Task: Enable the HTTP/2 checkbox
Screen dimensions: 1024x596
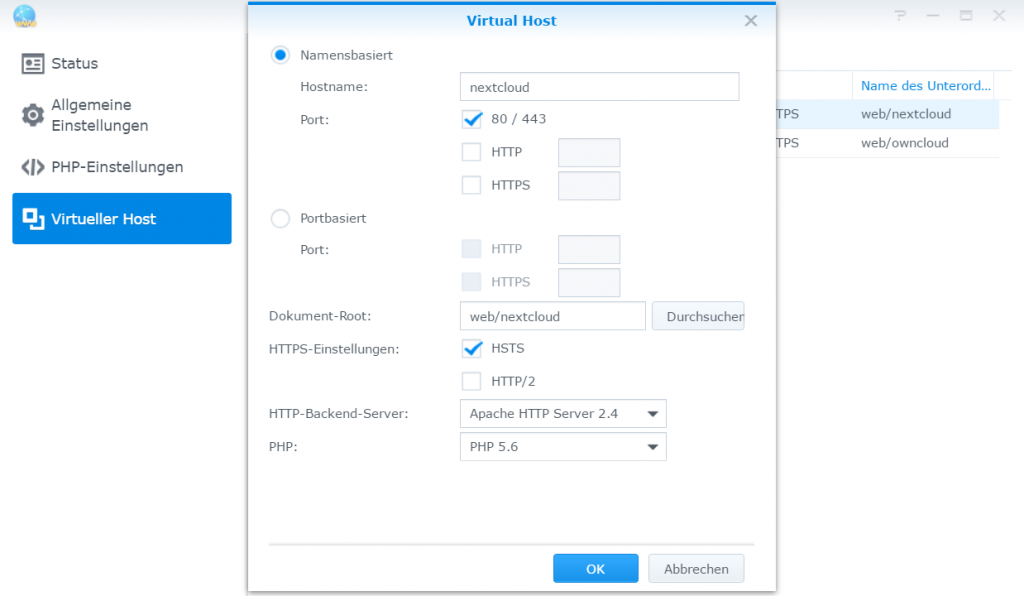Action: point(471,381)
